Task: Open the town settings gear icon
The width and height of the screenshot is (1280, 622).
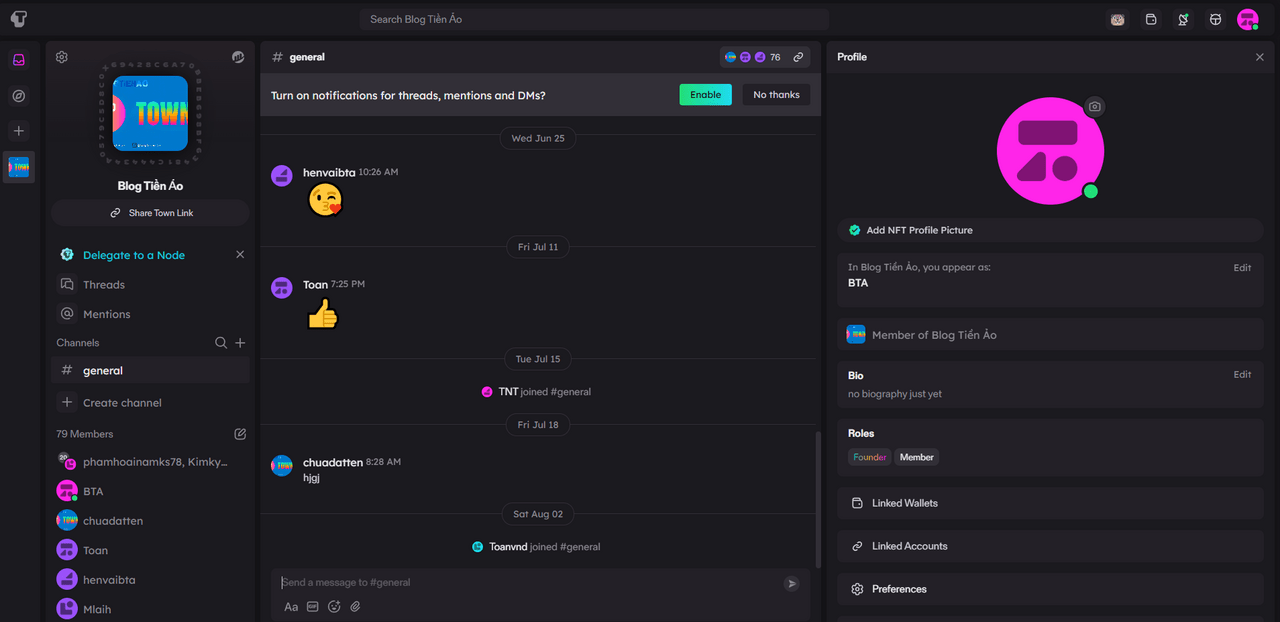Action: (62, 57)
